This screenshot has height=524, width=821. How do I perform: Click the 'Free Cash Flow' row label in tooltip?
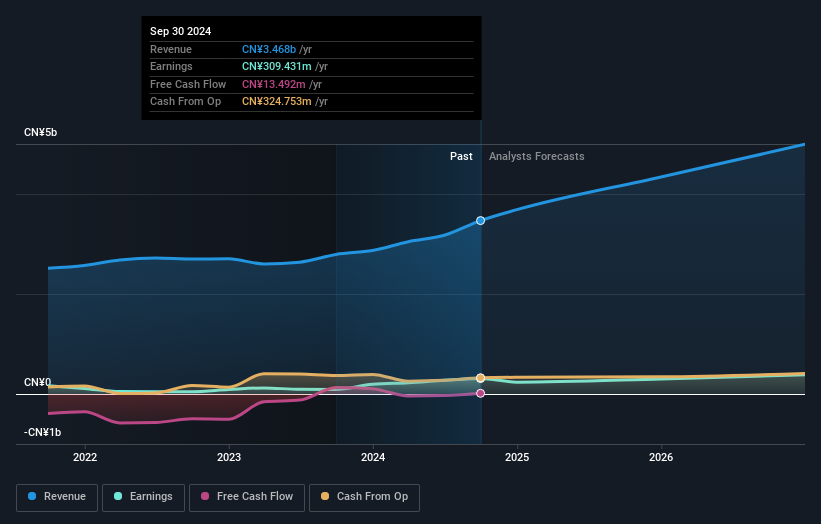coord(188,84)
